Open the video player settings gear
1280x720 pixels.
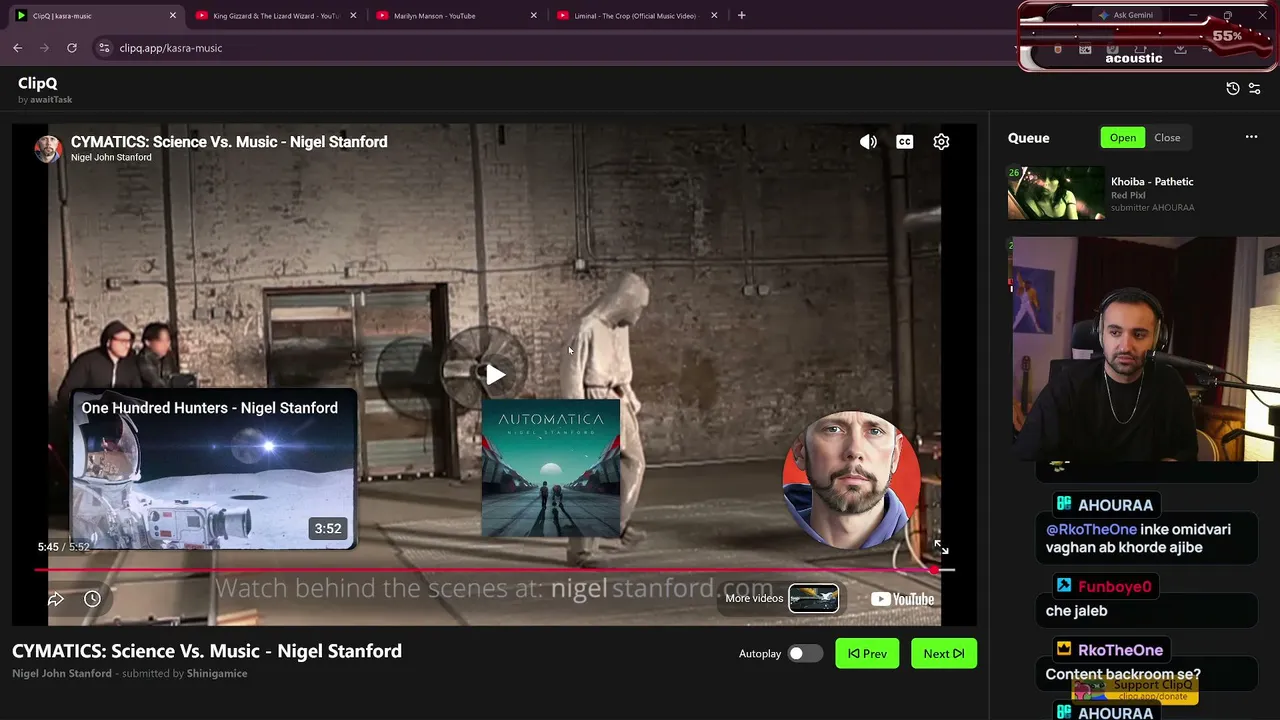[941, 142]
